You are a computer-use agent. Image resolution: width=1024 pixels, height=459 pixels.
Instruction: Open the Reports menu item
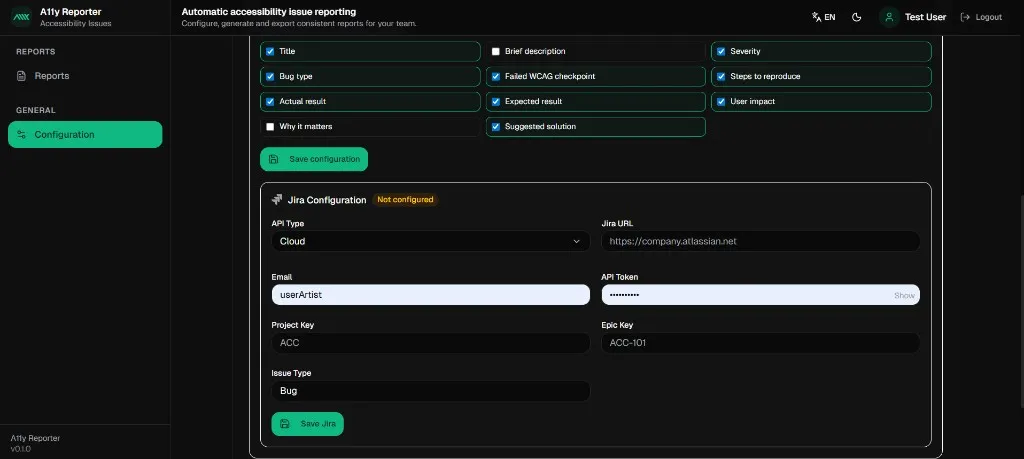coord(52,76)
